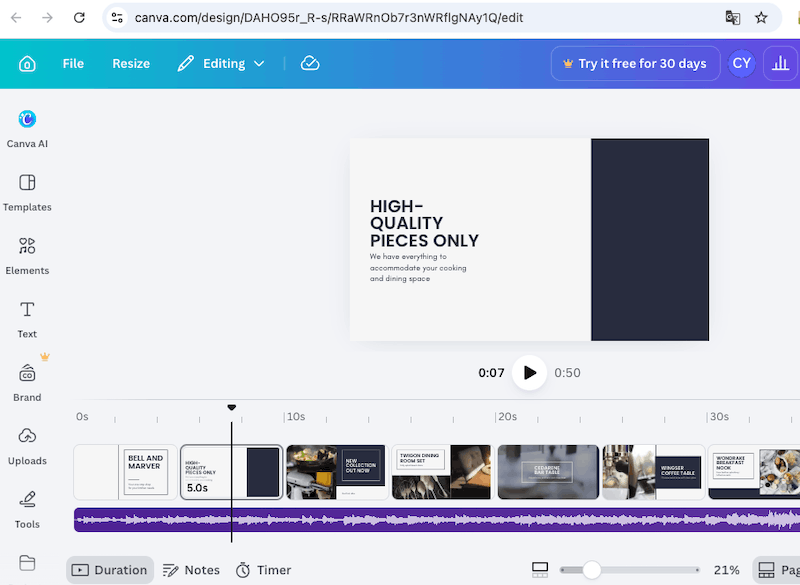Play the video preview
Image resolution: width=800 pixels, height=585 pixels.
click(530, 373)
